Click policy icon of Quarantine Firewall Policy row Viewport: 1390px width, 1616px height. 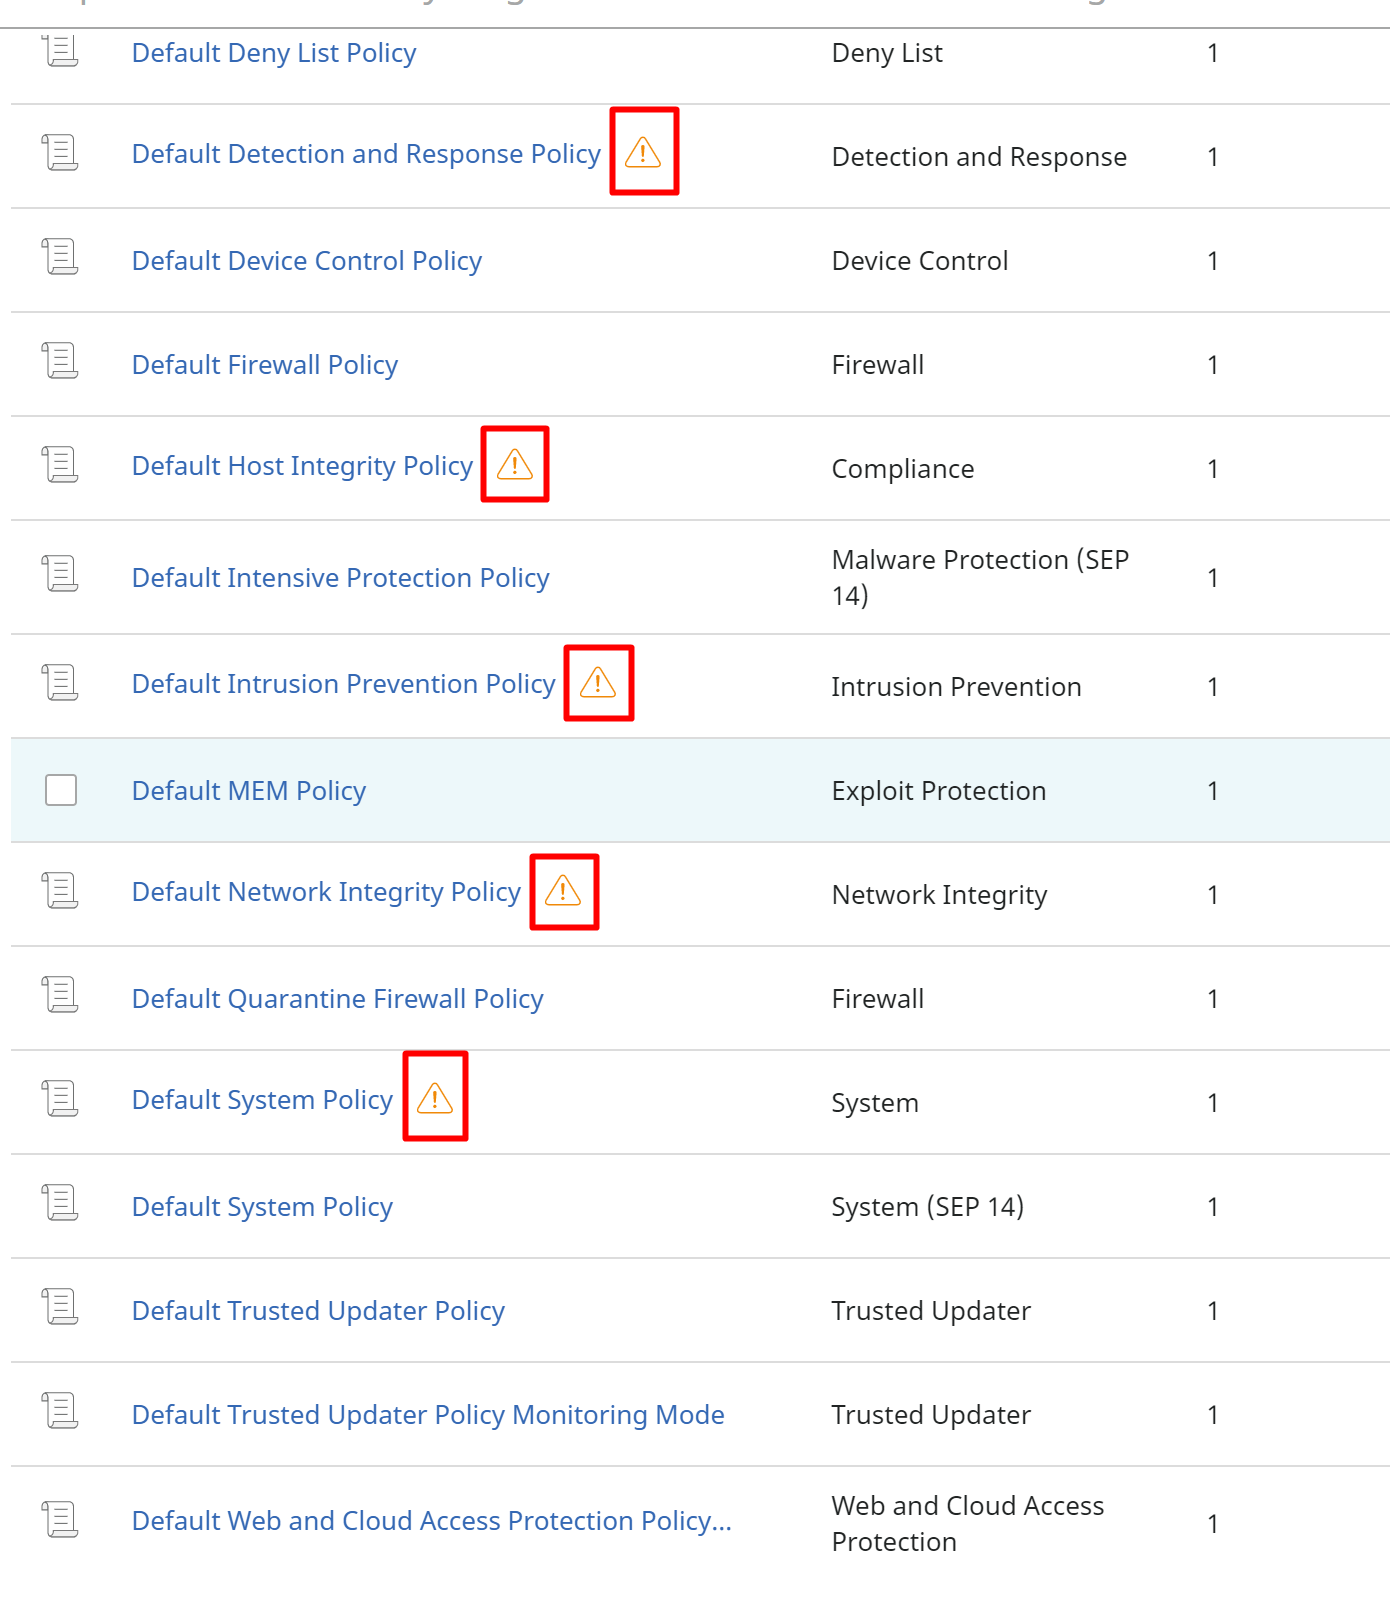click(60, 995)
